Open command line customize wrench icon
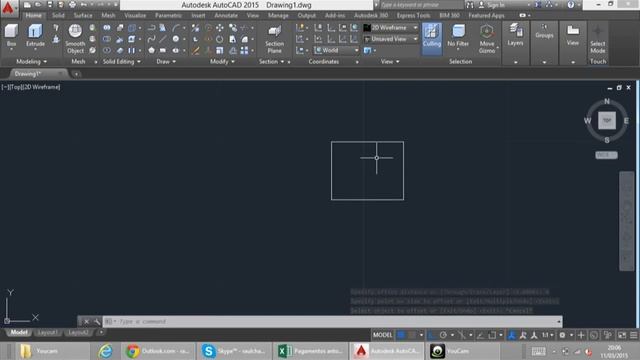 pyautogui.click(x=97, y=322)
